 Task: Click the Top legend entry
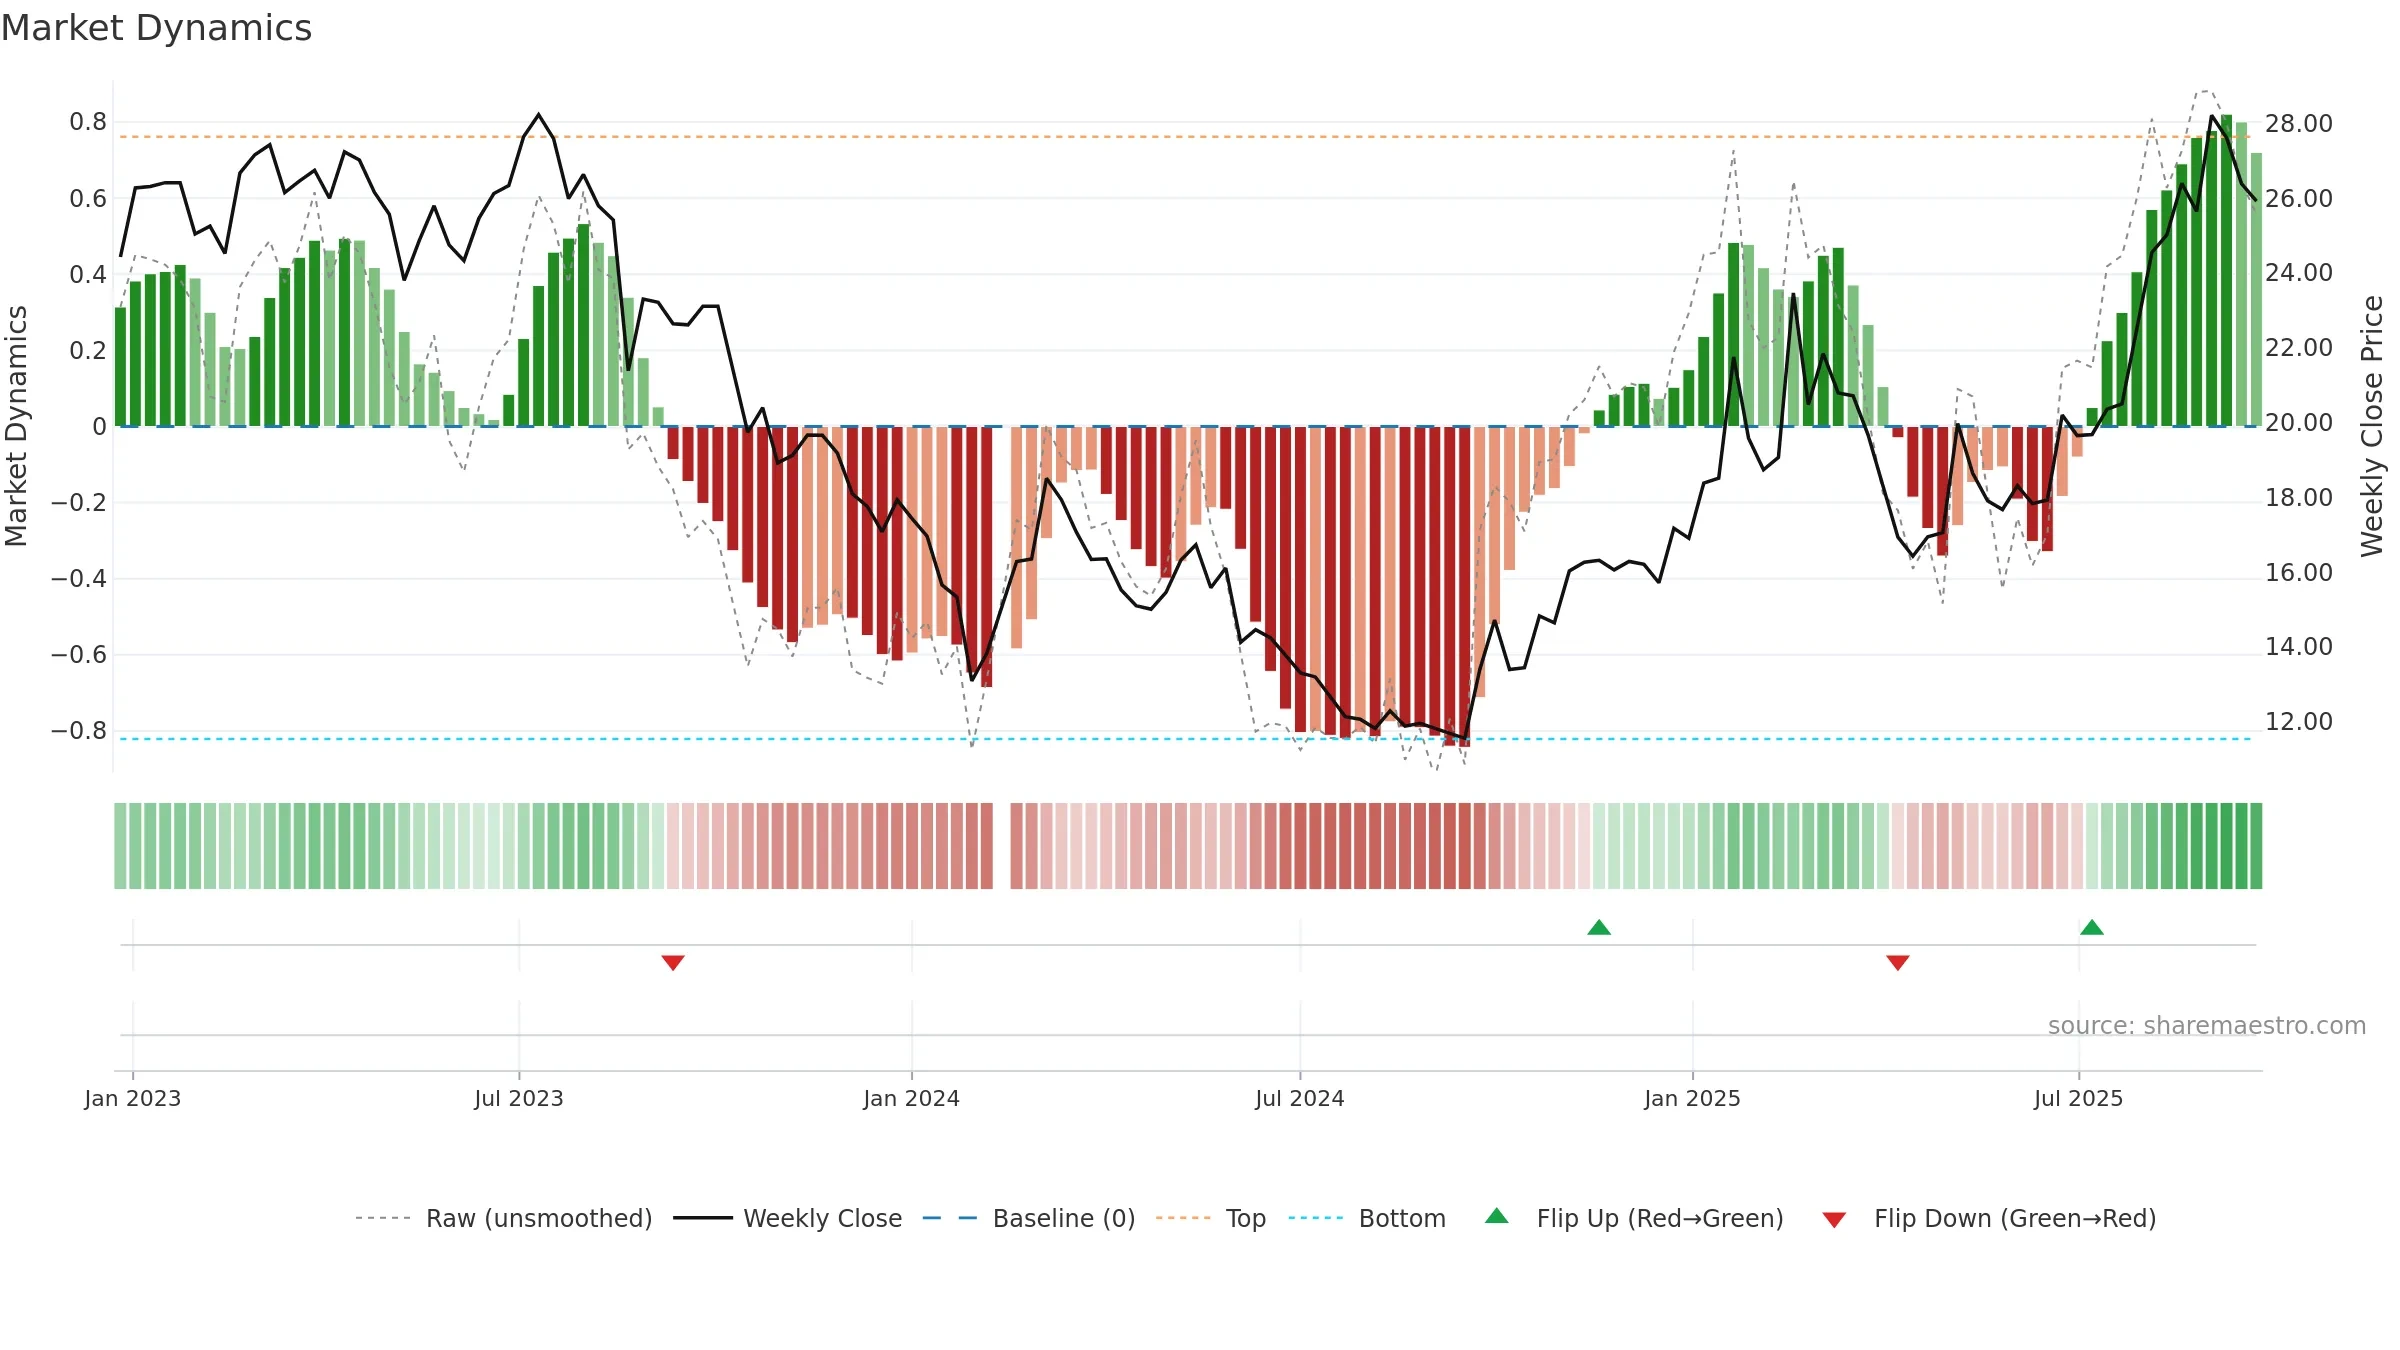coord(1211,1218)
